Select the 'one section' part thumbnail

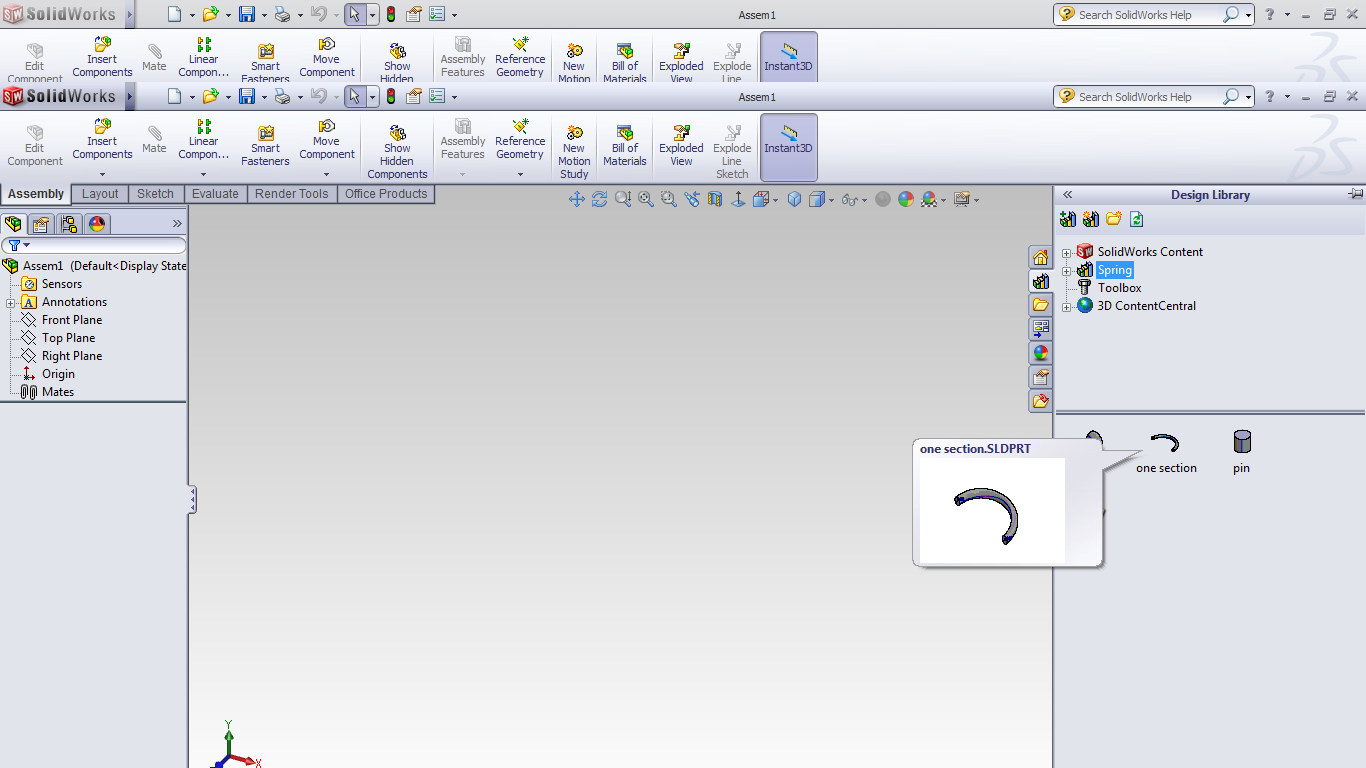pos(1166,453)
